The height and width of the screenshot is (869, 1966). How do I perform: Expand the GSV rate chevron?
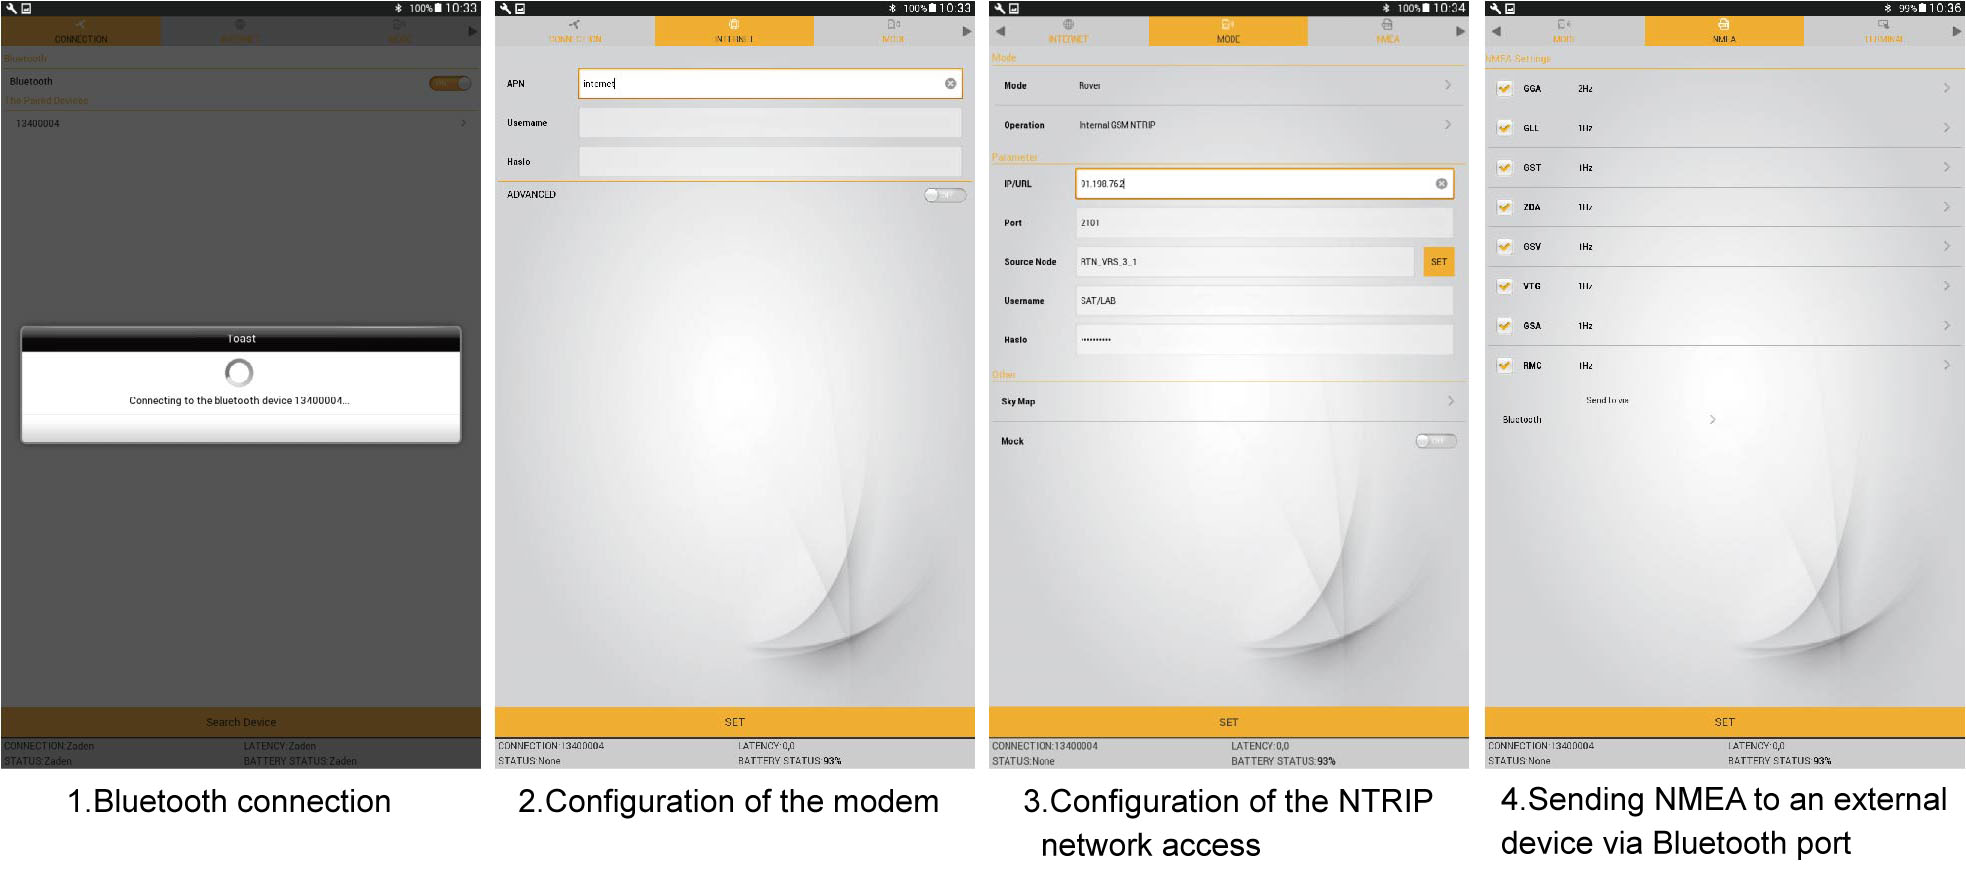tap(1947, 246)
